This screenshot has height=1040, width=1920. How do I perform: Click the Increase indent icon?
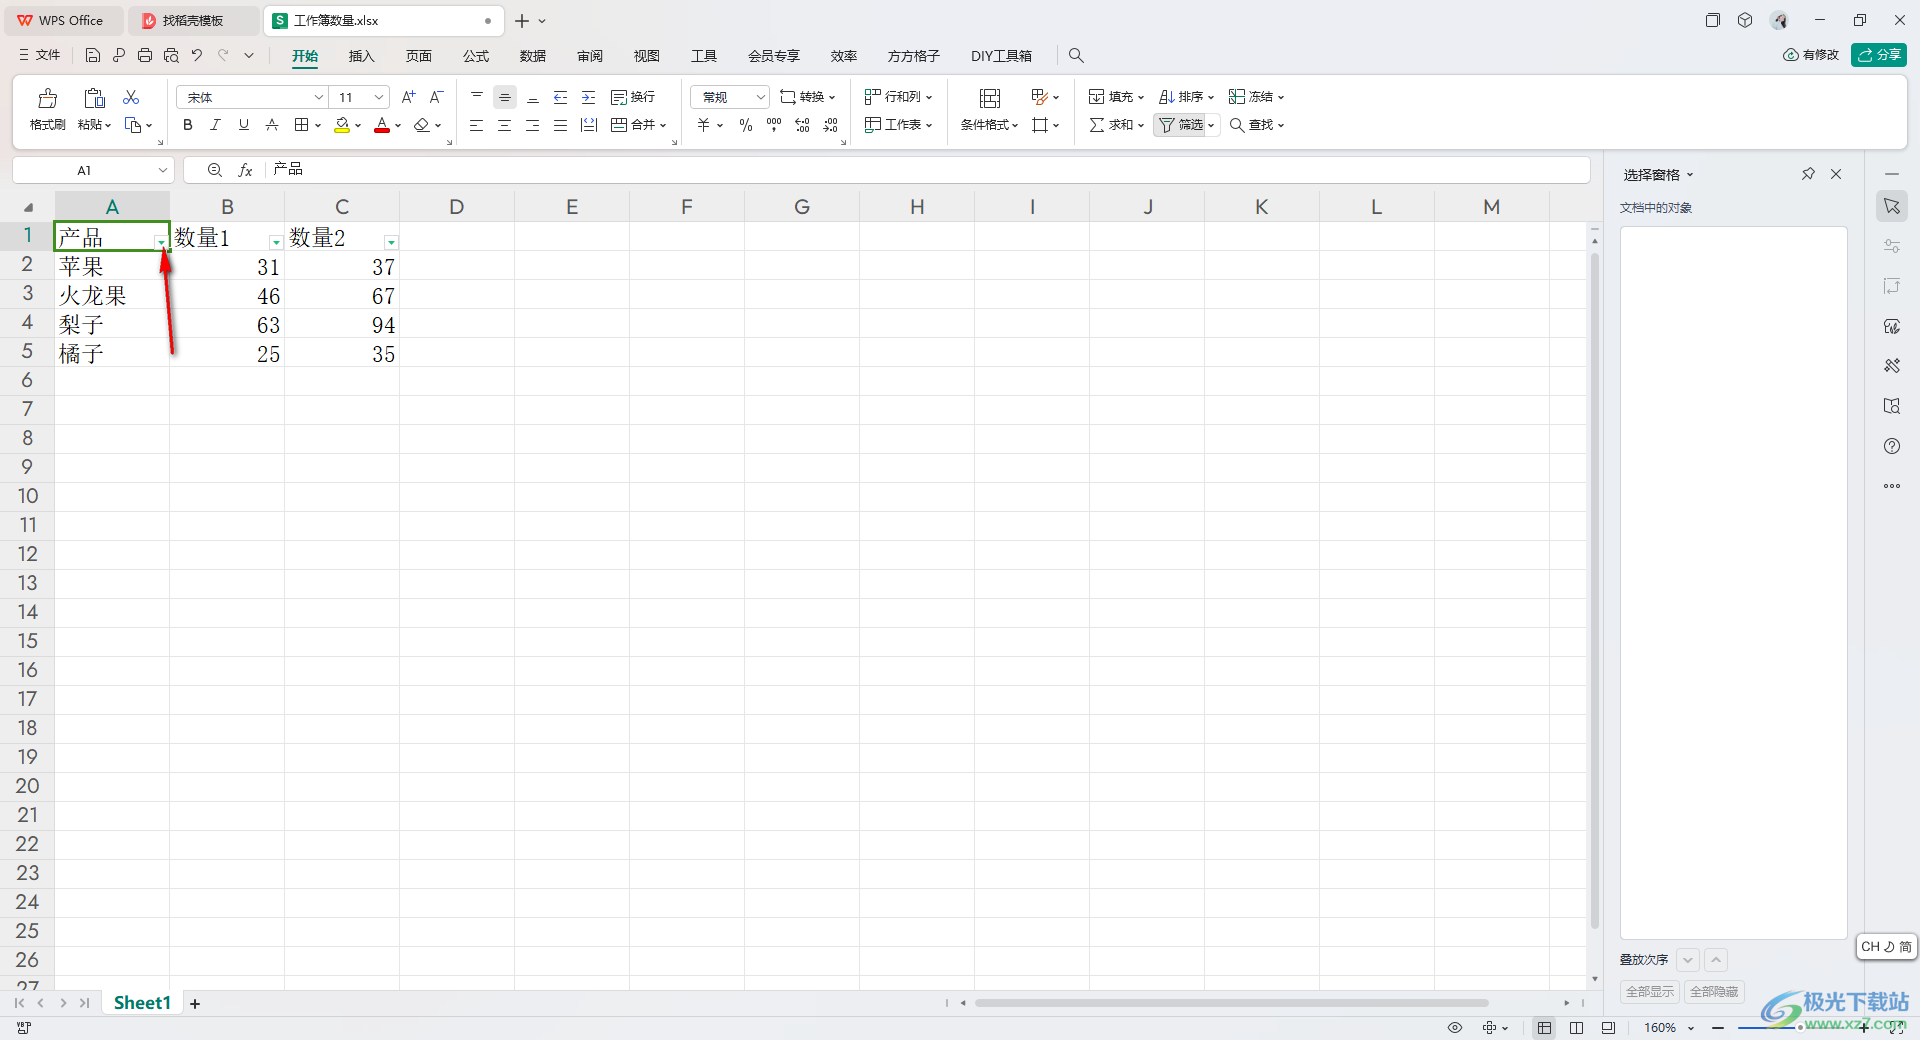tap(589, 97)
